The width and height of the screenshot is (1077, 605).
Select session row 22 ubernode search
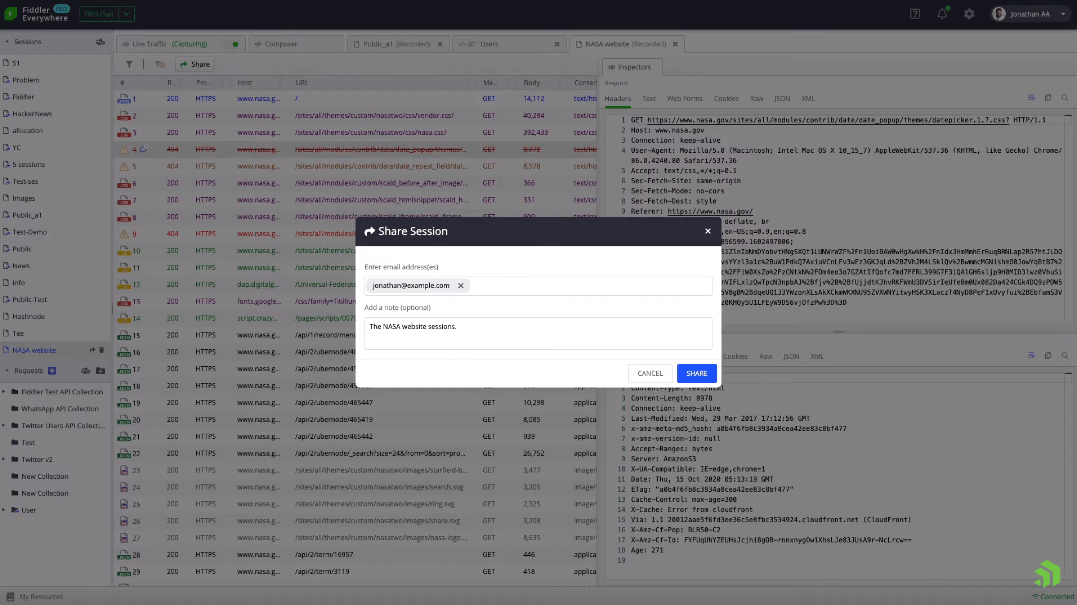point(356,453)
